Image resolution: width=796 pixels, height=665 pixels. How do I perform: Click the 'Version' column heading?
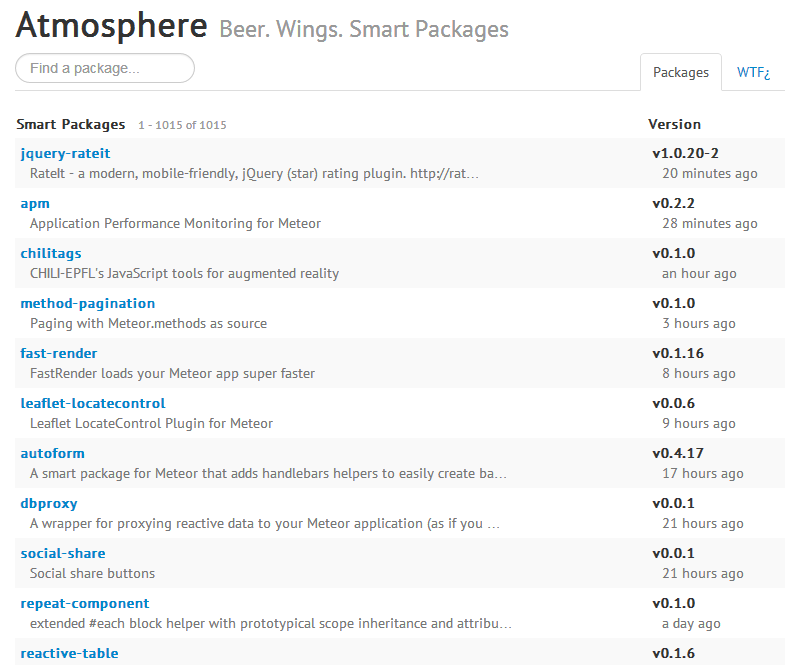(674, 124)
